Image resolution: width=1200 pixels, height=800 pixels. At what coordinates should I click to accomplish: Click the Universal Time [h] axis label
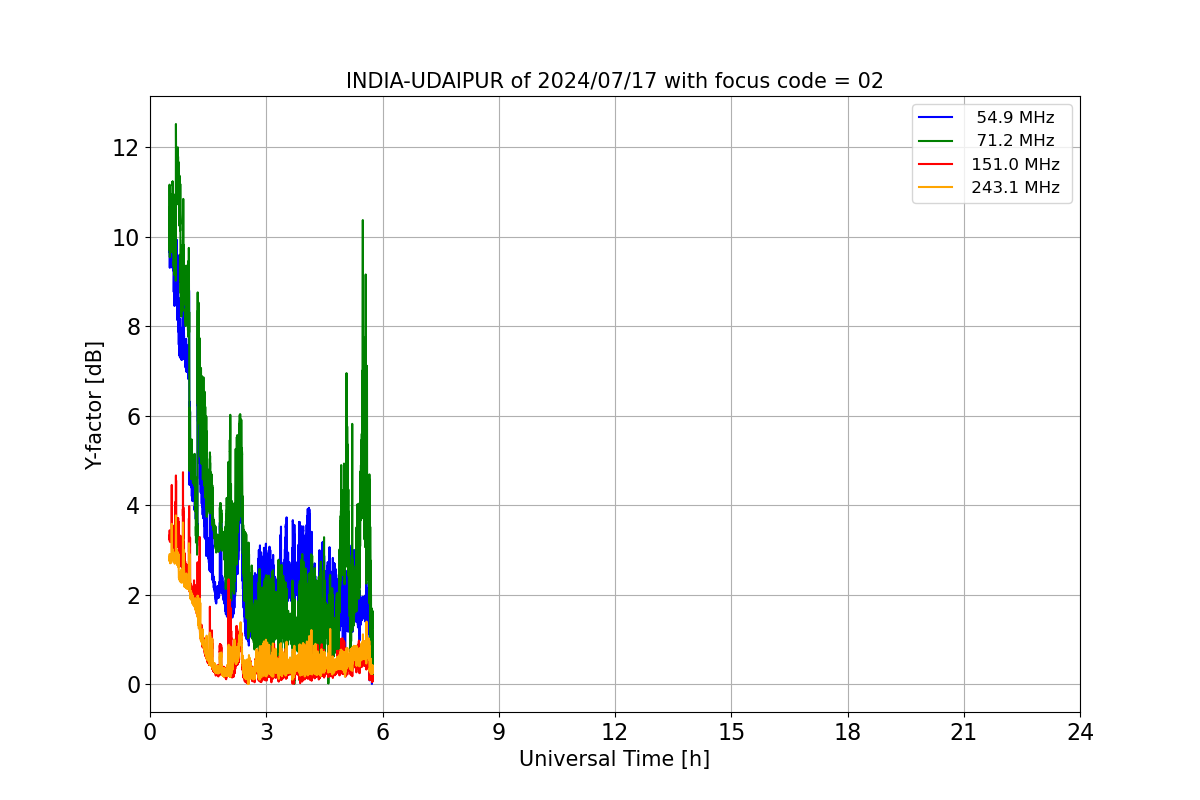tap(614, 759)
